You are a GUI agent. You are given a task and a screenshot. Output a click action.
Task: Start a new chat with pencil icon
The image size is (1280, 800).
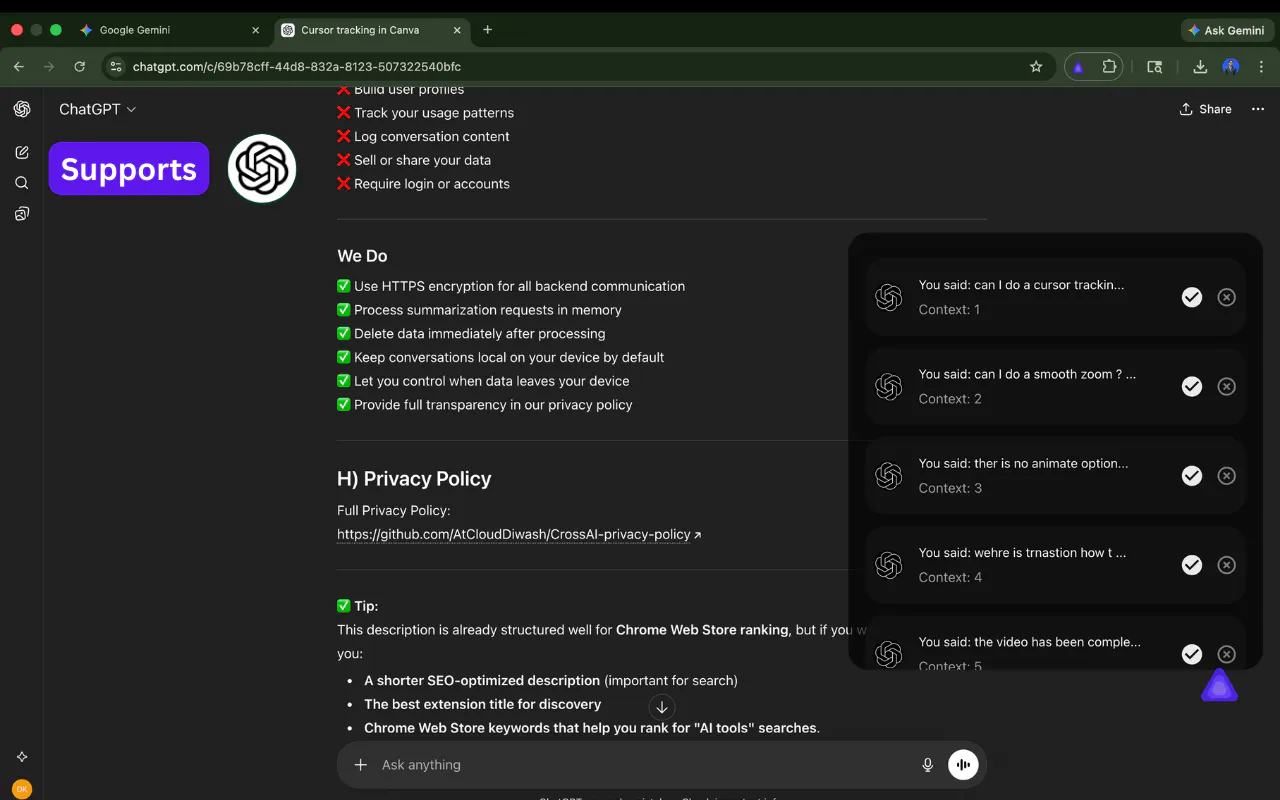22,152
